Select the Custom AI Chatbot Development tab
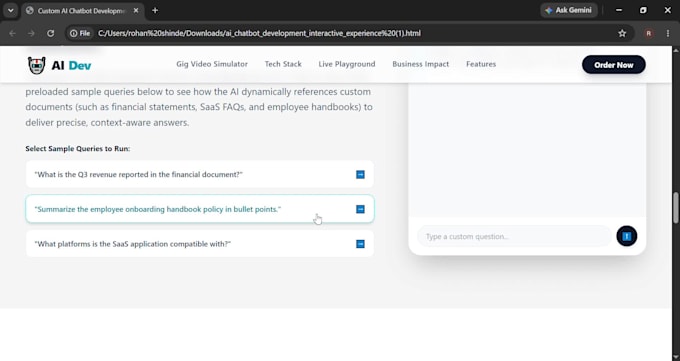Screen dimensions: 680x361 coord(81,11)
